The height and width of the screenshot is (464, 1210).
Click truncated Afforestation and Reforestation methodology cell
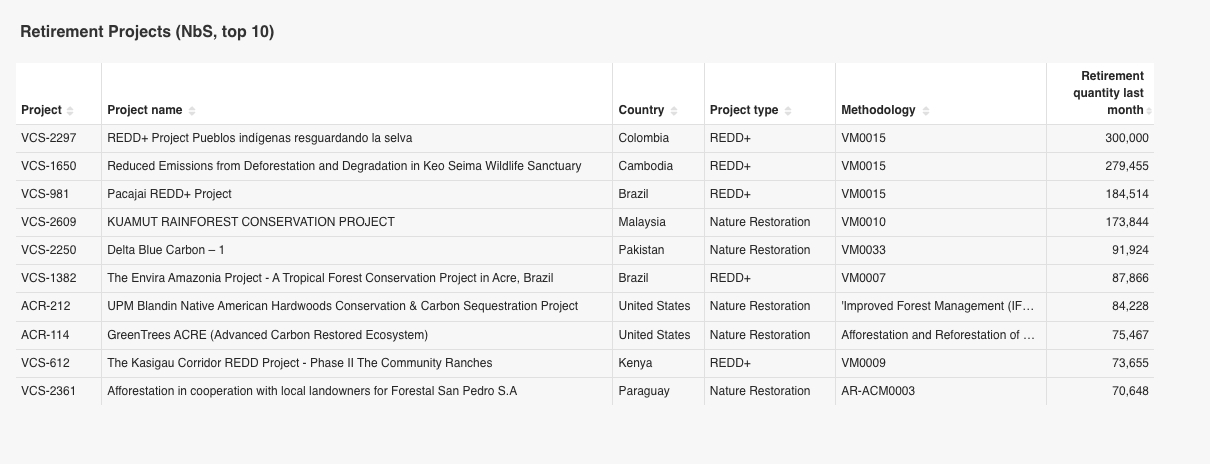[x=938, y=335]
